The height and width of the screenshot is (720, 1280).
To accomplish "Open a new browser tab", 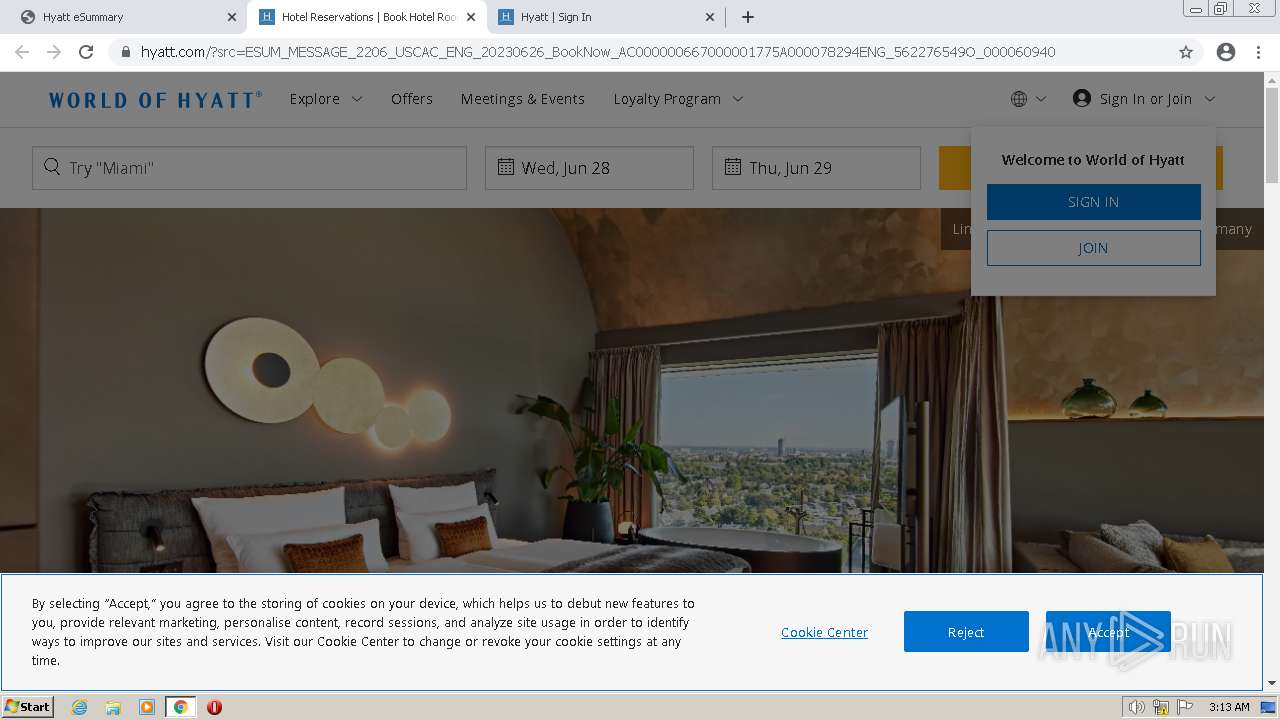I will click(748, 17).
